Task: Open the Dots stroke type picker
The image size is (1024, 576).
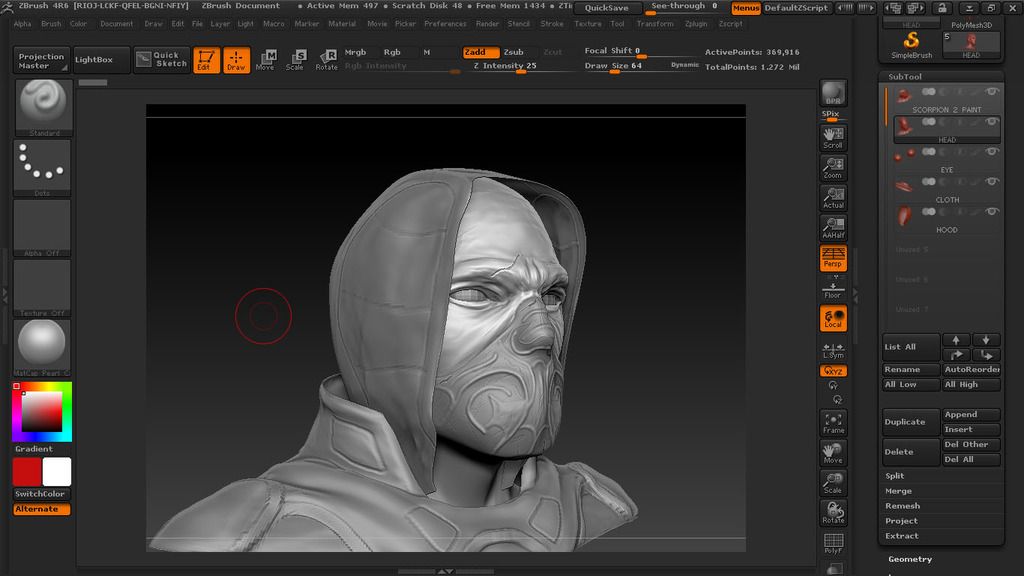Action: coord(42,167)
